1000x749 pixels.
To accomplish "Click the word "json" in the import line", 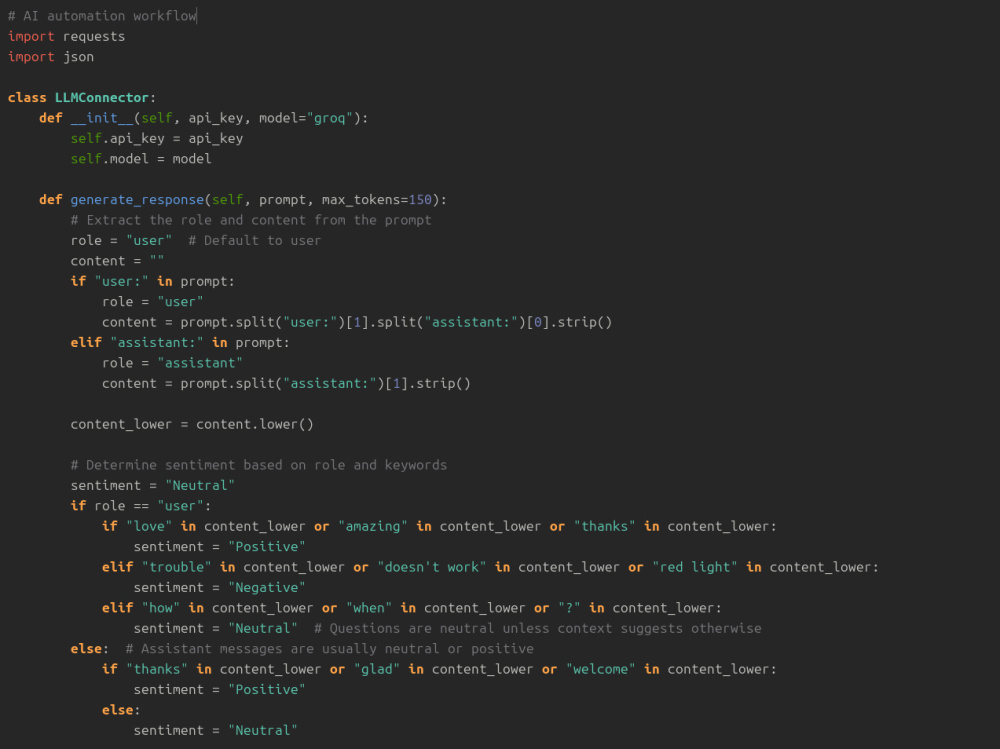I will coord(78,57).
